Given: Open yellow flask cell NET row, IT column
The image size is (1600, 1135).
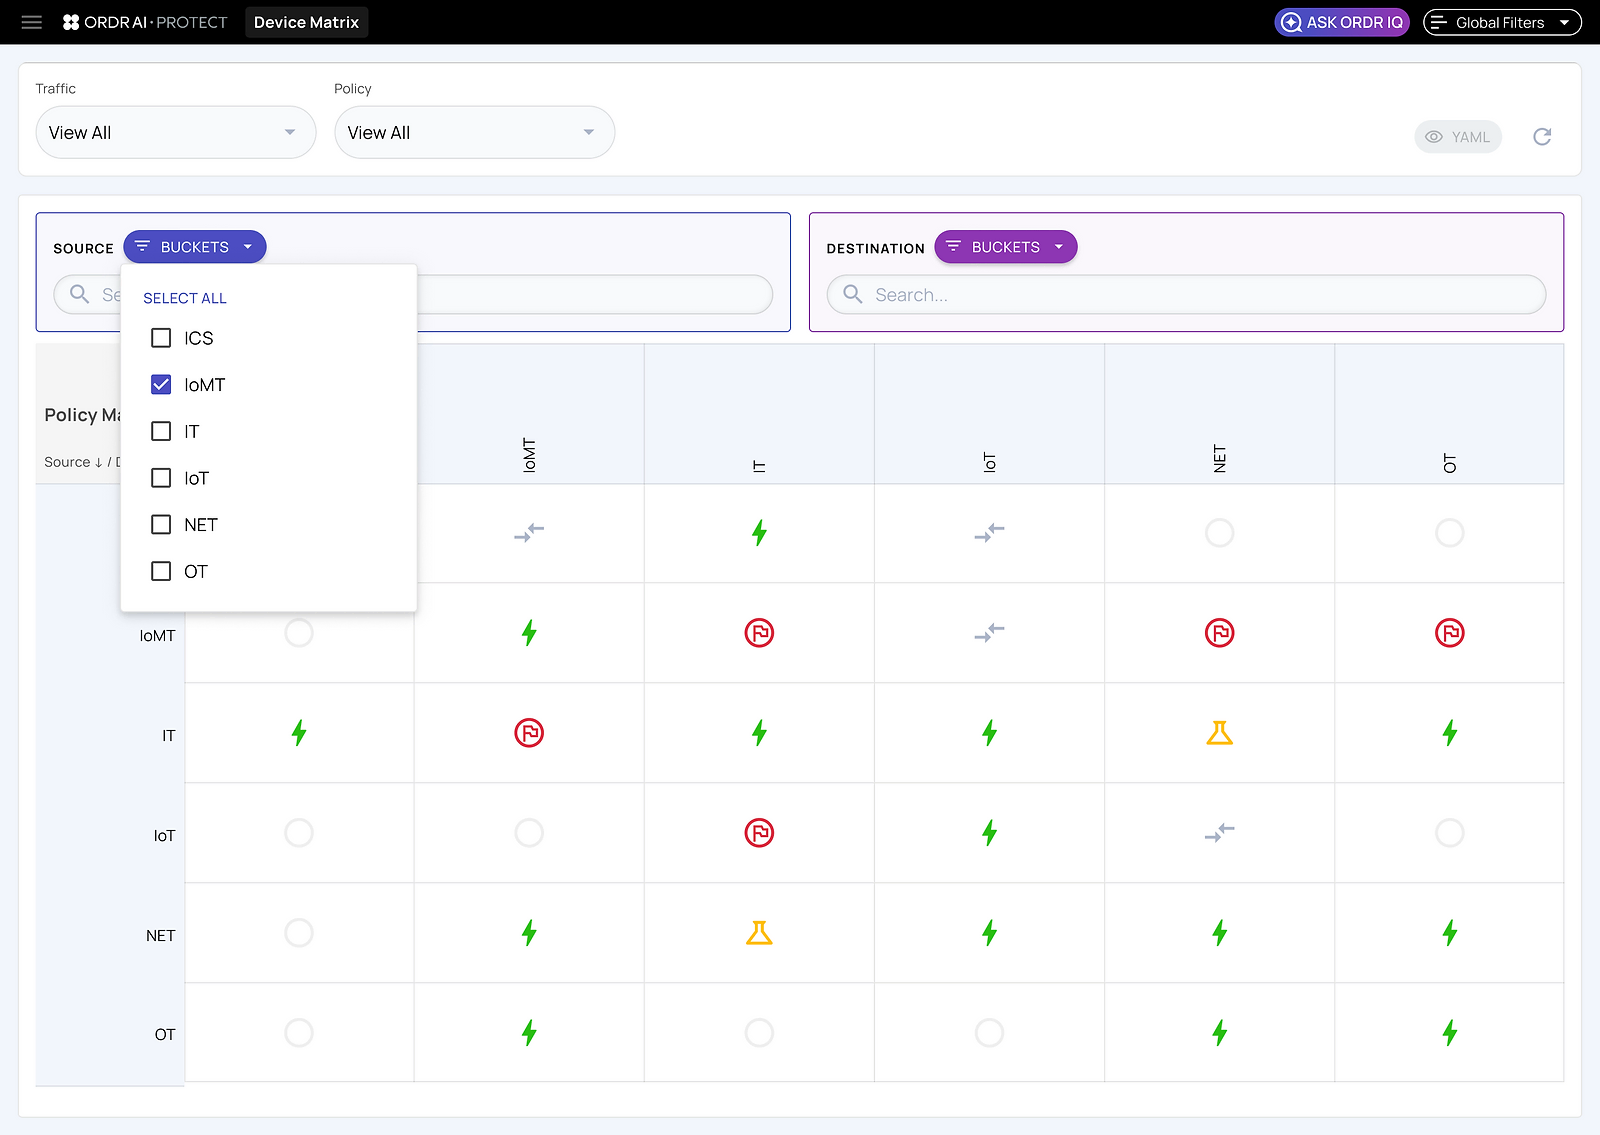Looking at the screenshot, I should point(759,933).
